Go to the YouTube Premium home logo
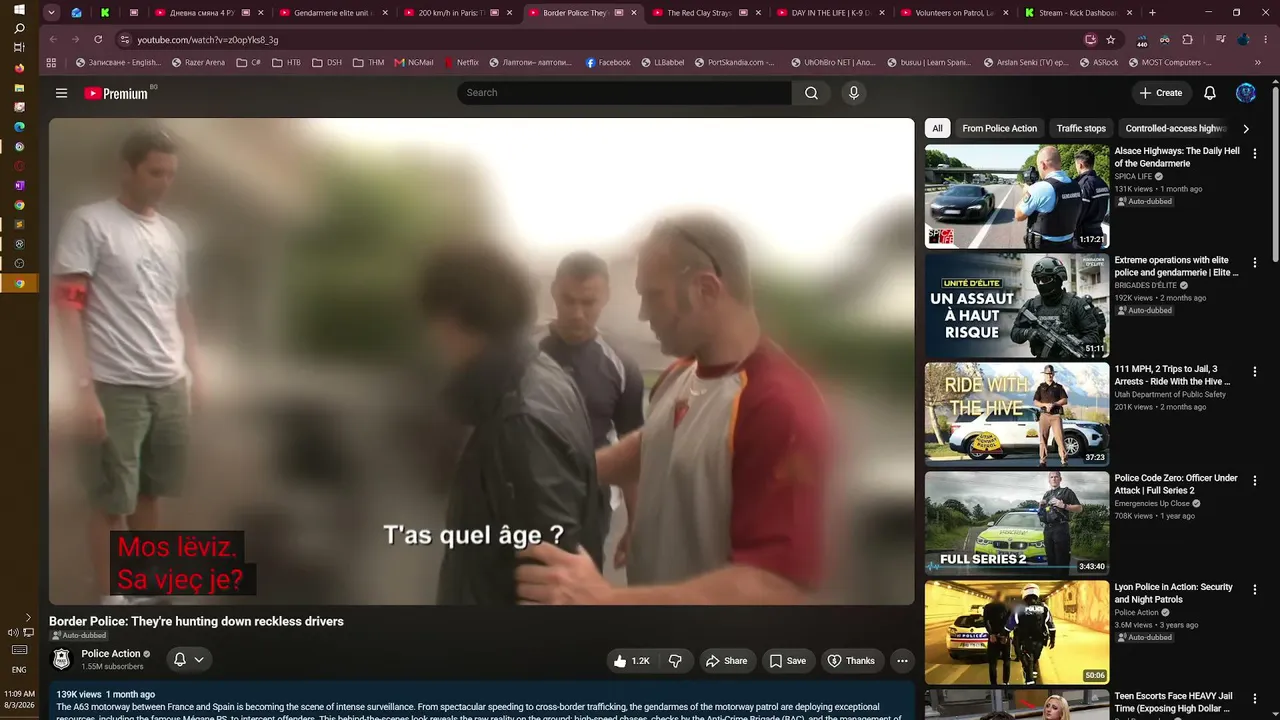Screen dimensions: 1280x720 (x=116, y=93)
